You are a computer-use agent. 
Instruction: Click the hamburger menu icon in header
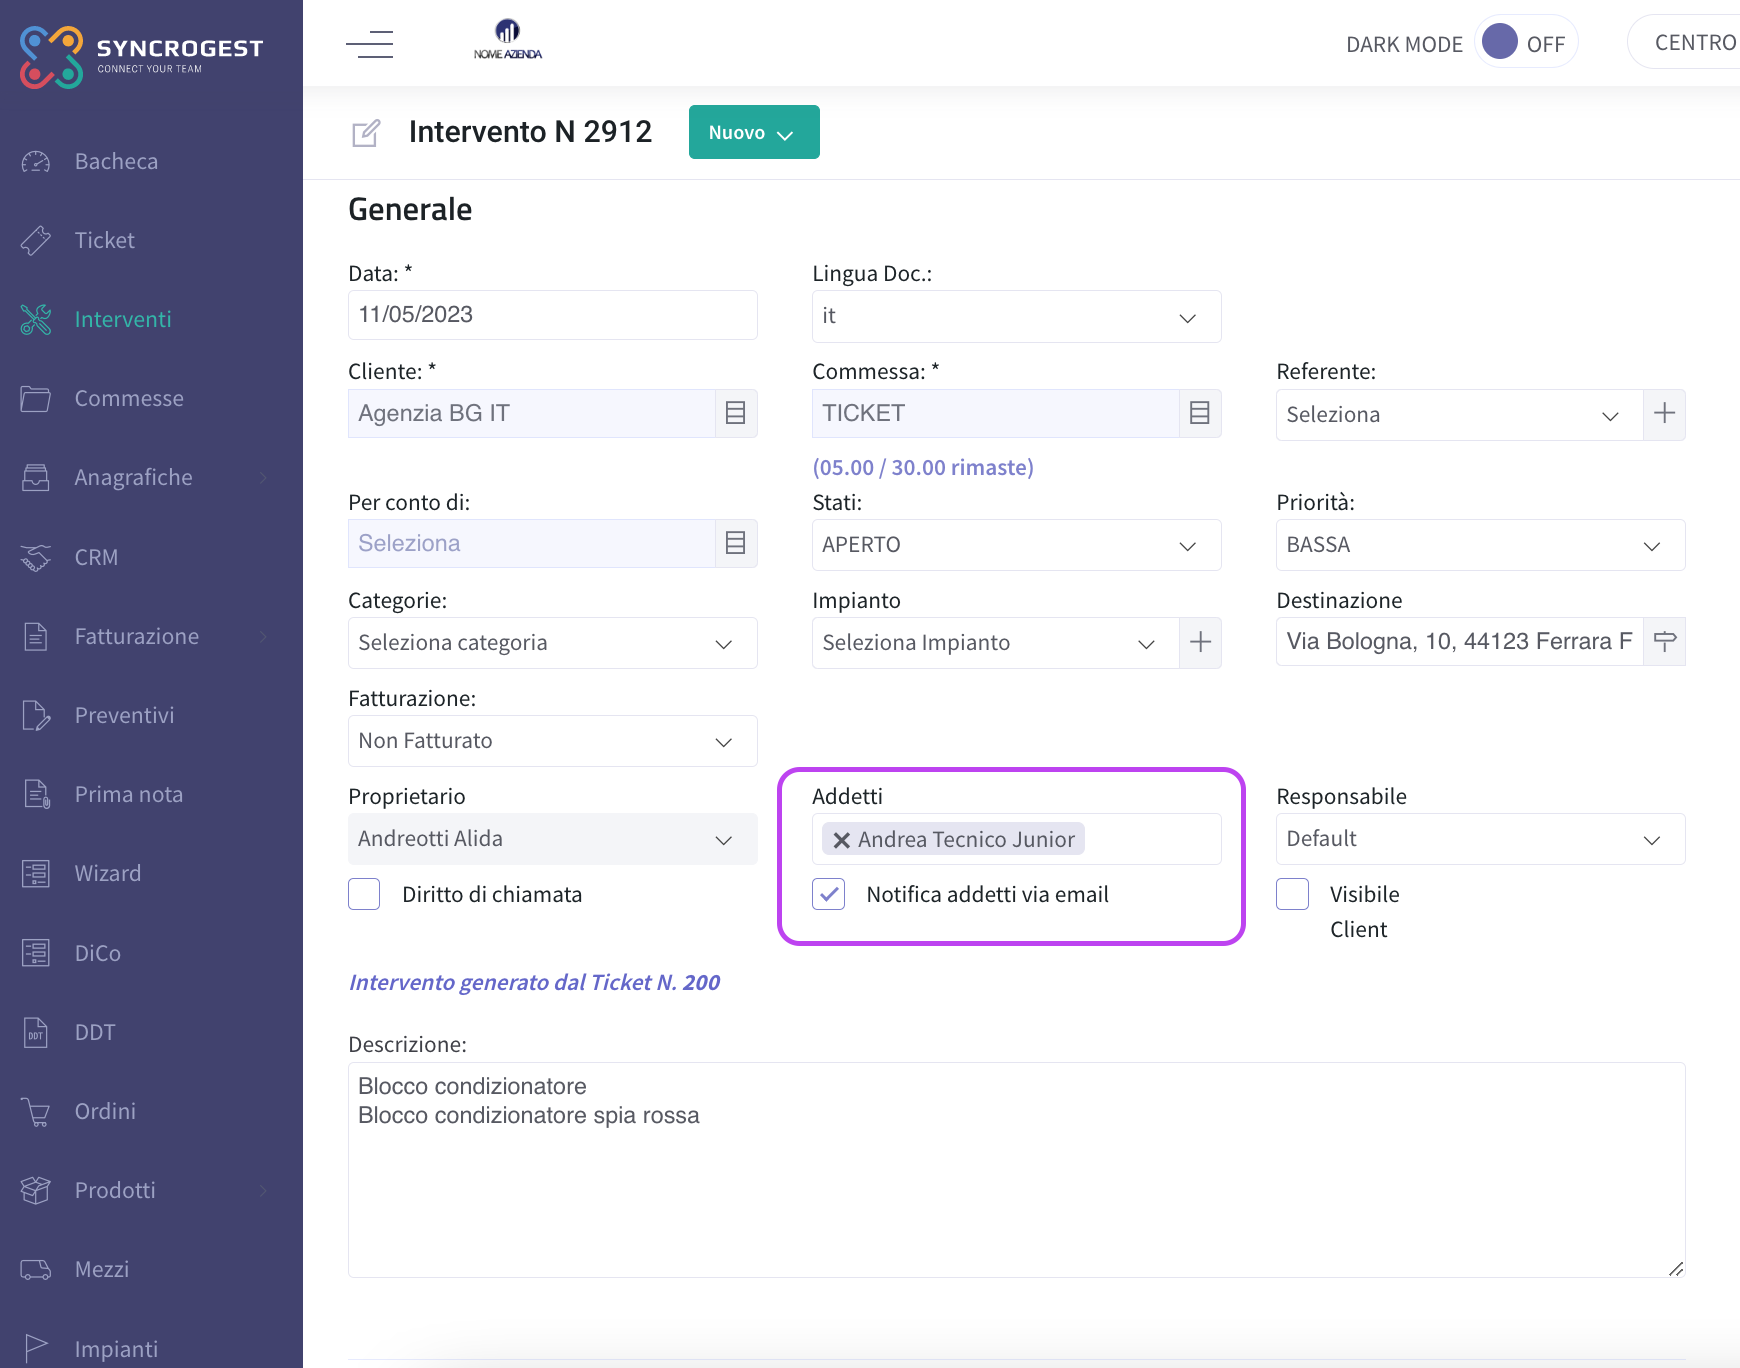pos(369,44)
